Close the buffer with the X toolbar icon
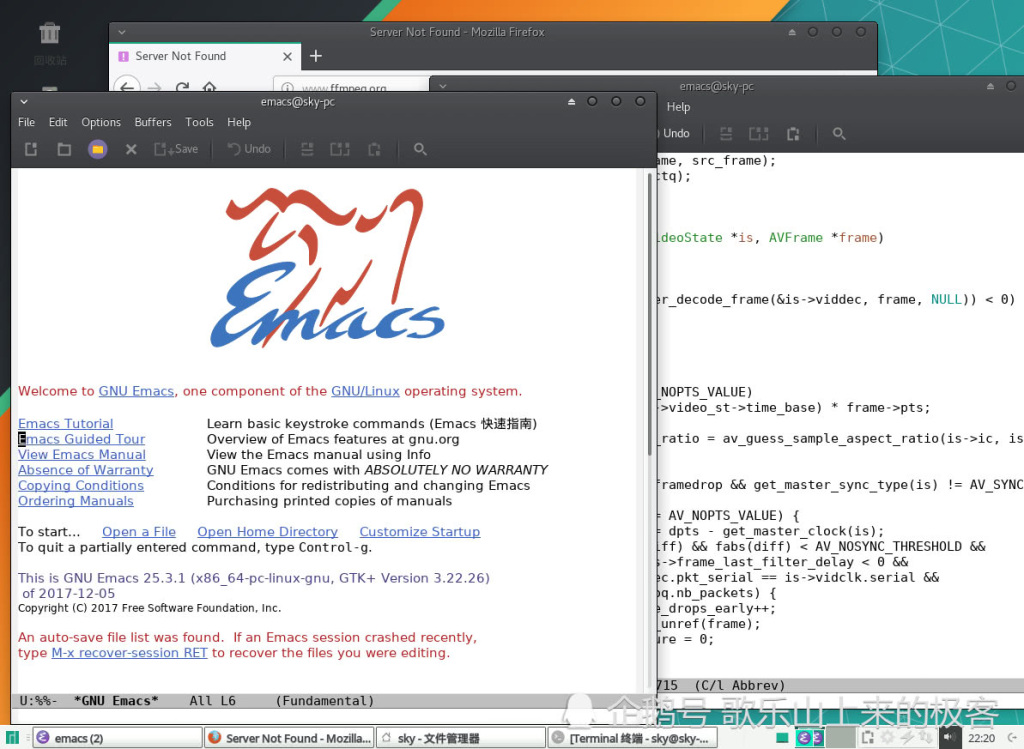The image size is (1024, 749). [131, 150]
